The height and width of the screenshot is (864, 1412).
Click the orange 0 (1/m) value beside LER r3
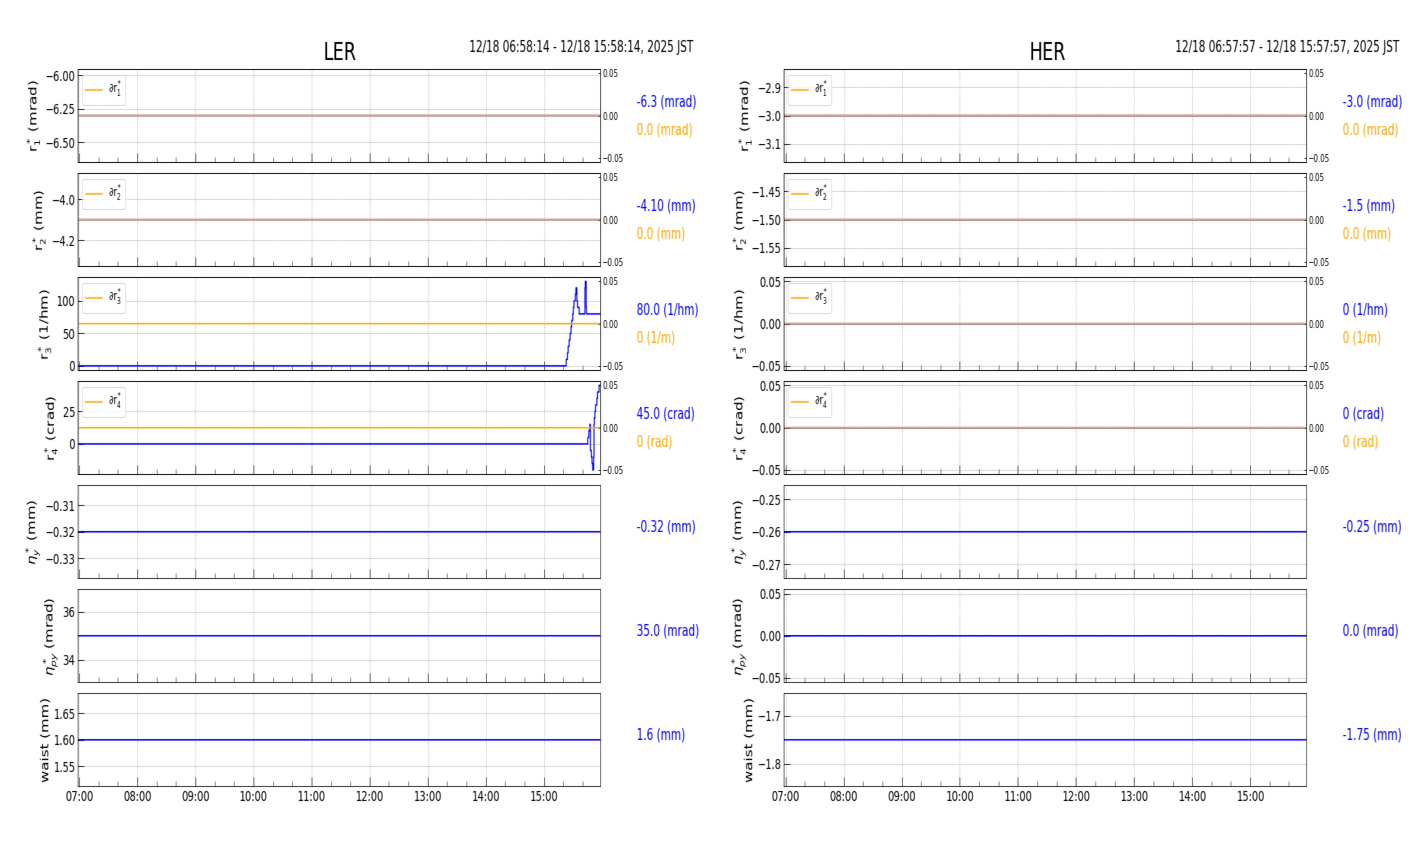point(656,338)
